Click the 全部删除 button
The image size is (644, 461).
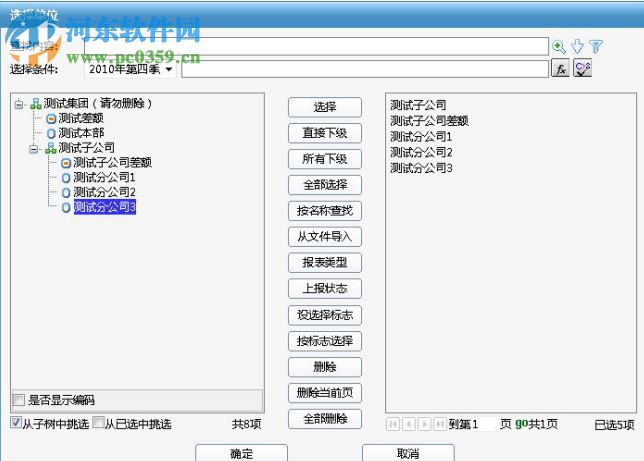(x=325, y=419)
